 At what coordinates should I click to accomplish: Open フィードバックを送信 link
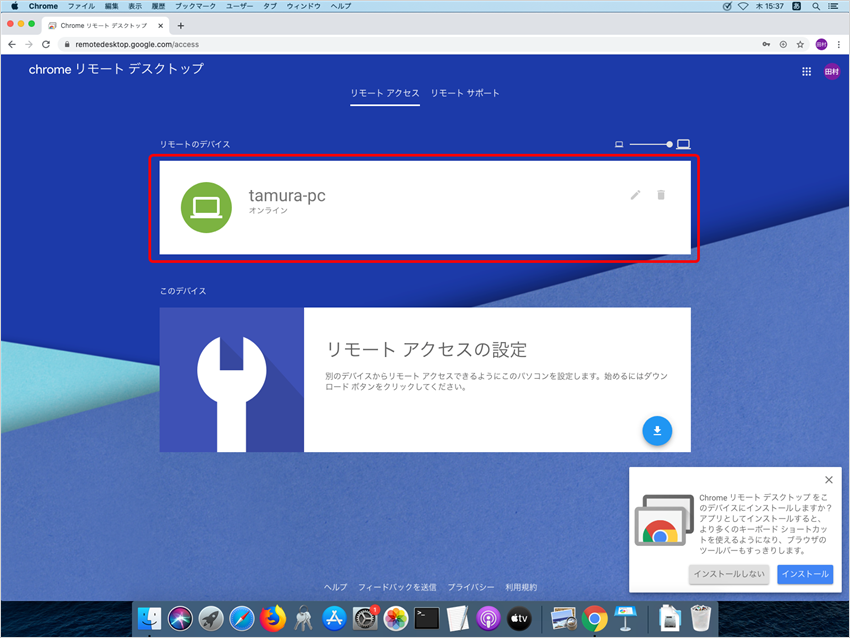[397, 587]
